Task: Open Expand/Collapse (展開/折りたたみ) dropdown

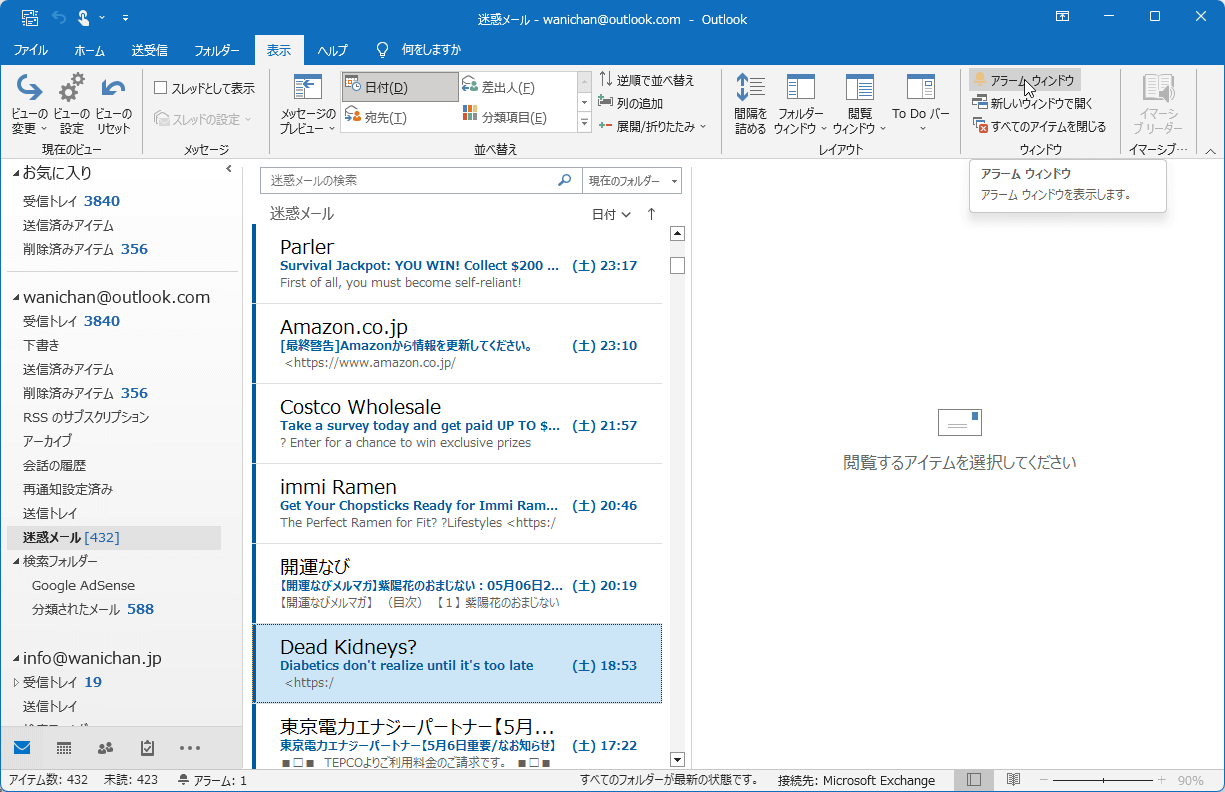Action: [x=652, y=126]
